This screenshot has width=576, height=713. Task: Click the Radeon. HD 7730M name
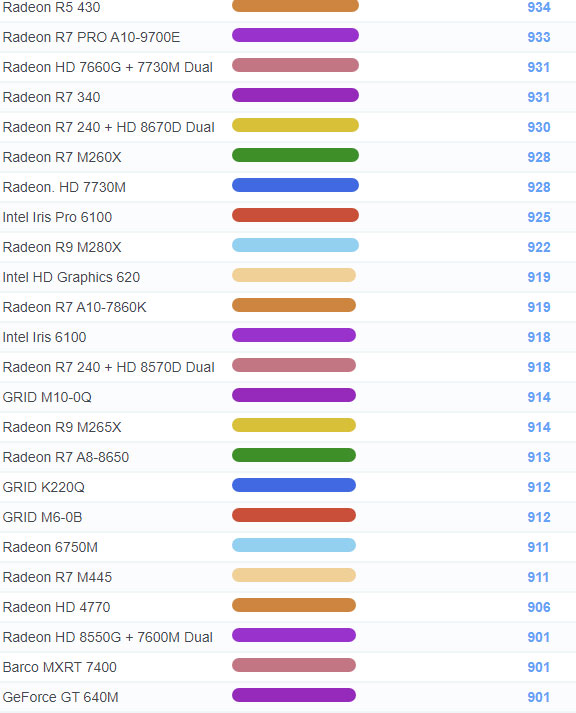64,187
